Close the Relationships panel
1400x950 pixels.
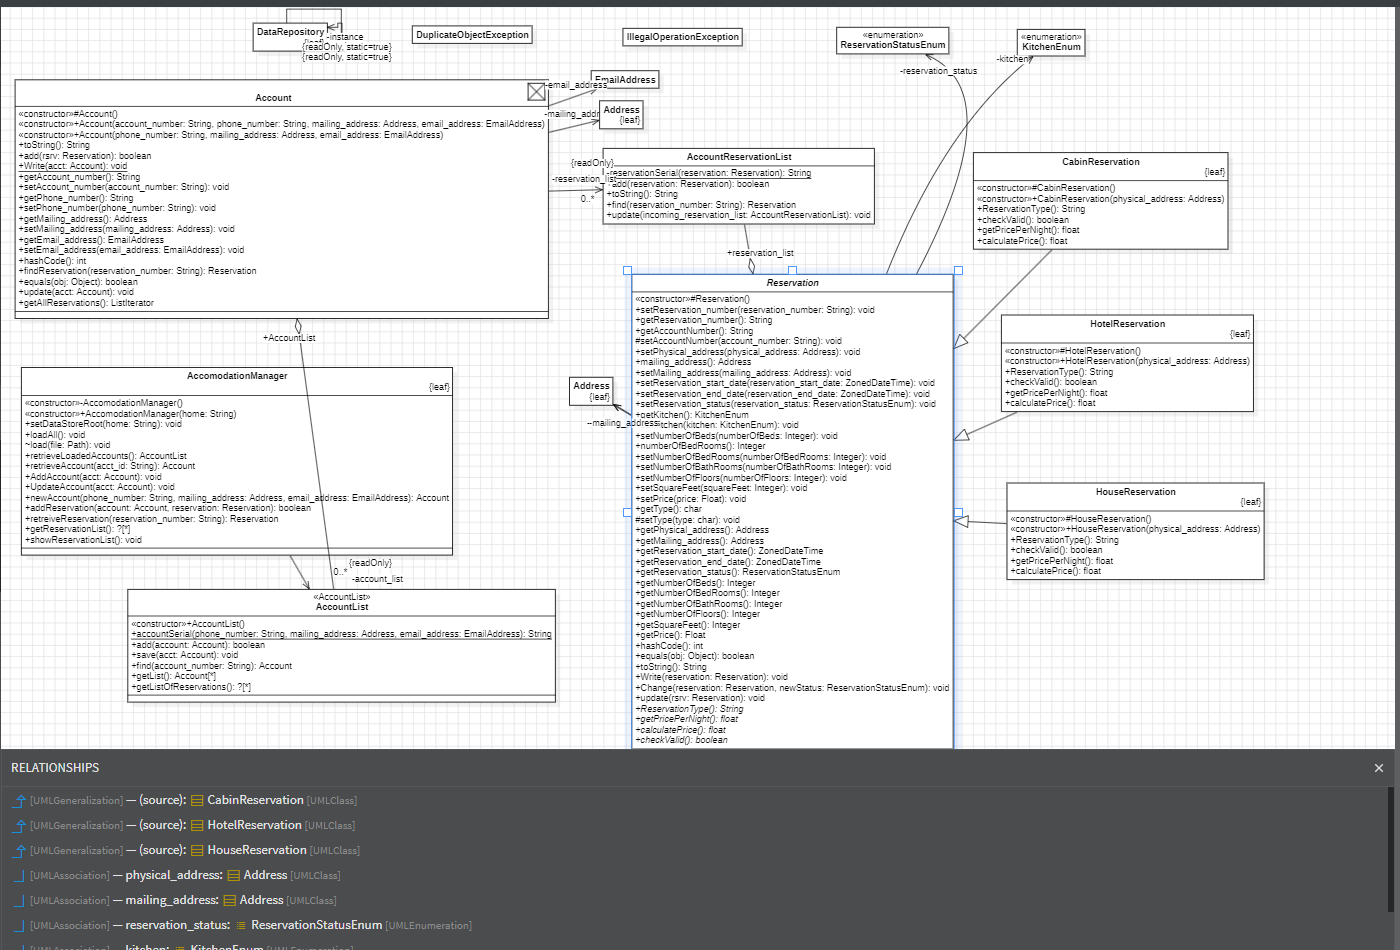coord(1378,768)
